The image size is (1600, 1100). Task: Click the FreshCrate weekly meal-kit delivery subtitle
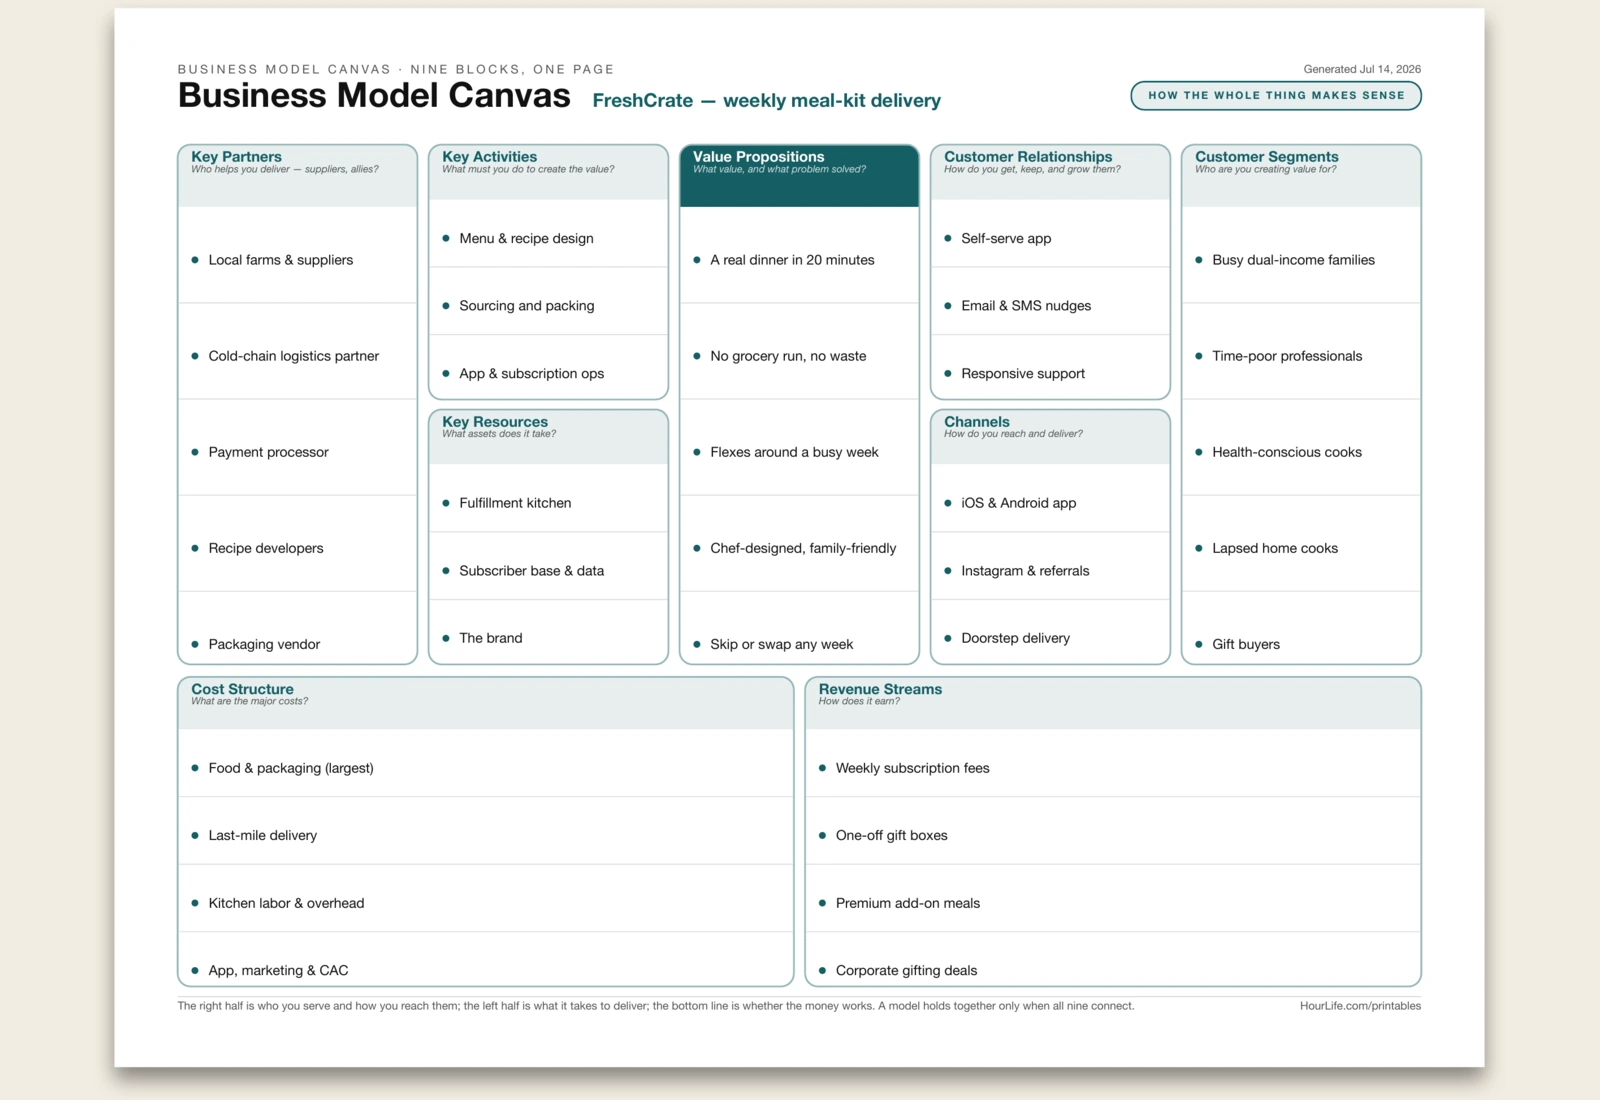(766, 100)
